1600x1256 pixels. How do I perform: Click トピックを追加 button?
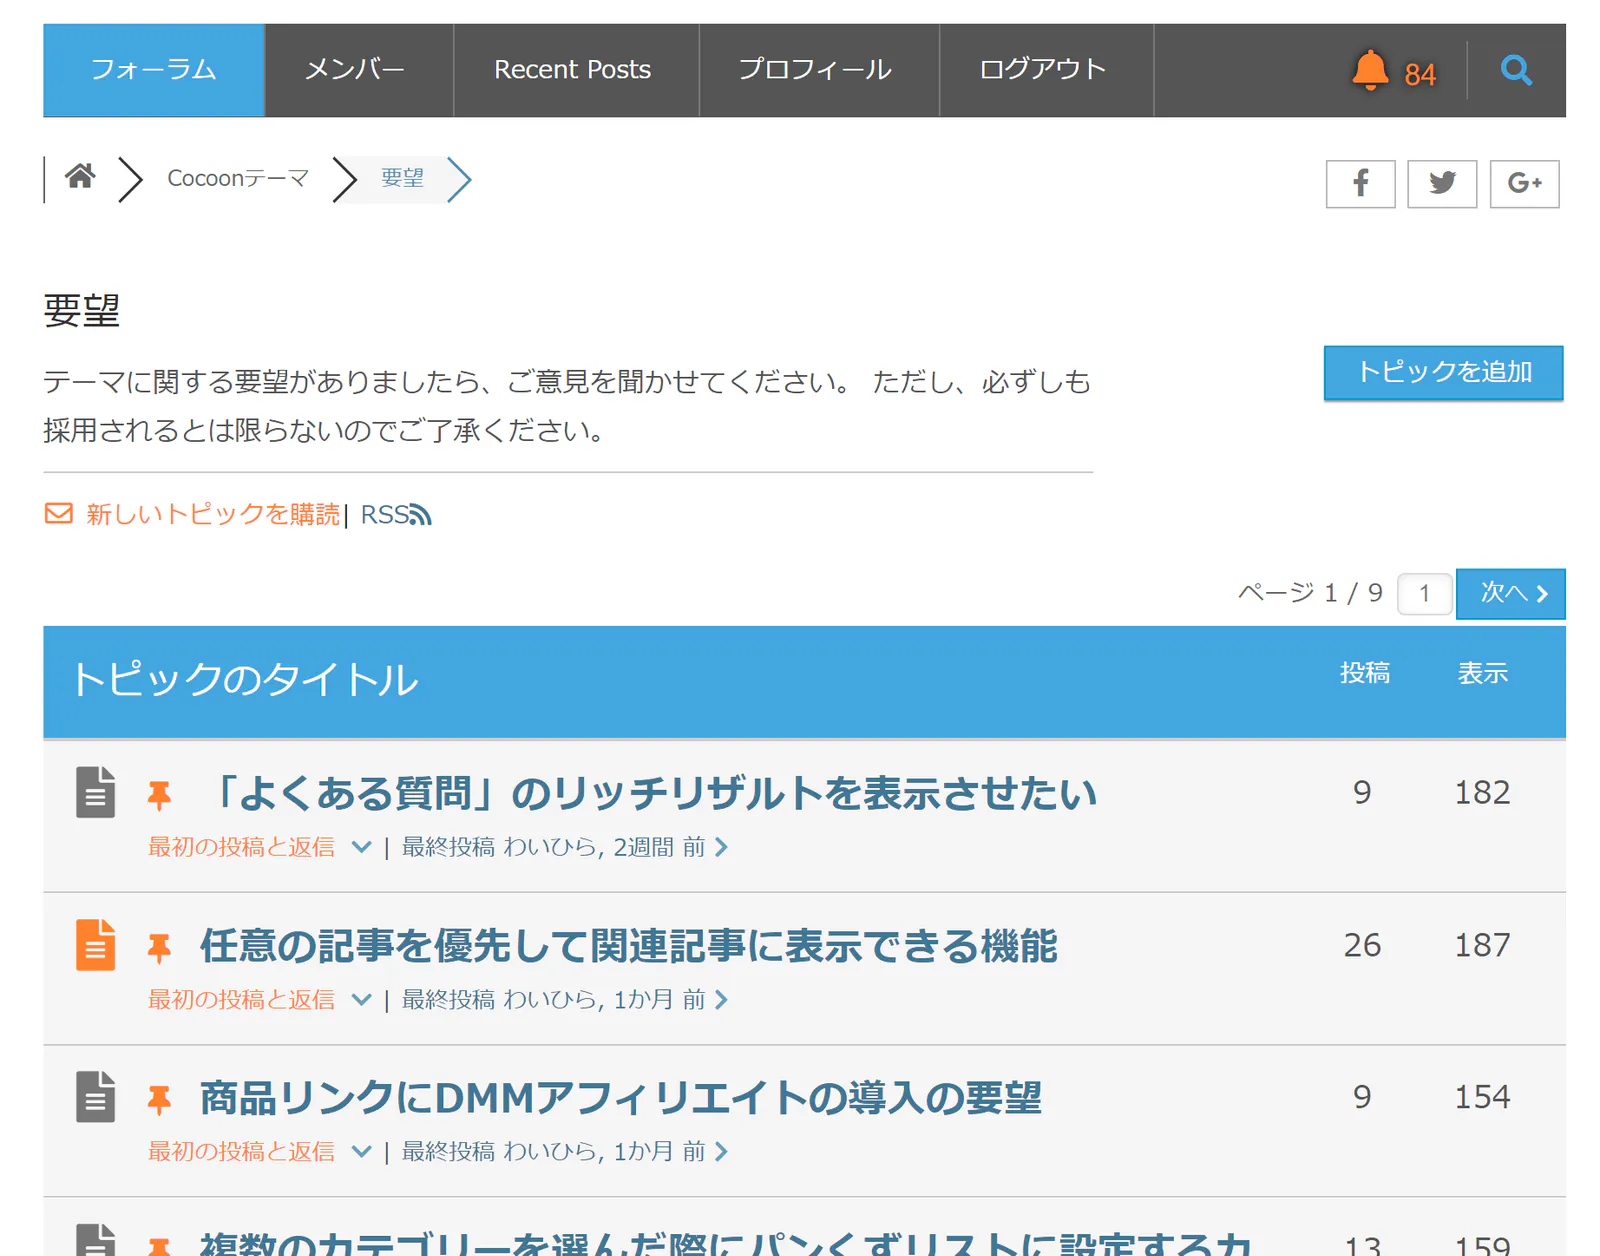(1443, 372)
